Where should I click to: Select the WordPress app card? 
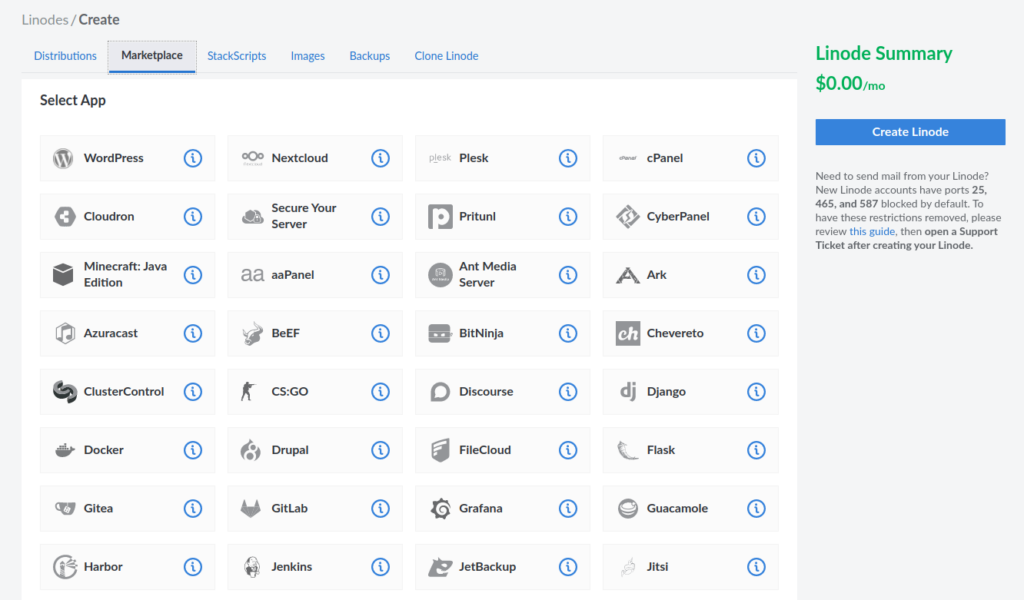click(x=127, y=158)
